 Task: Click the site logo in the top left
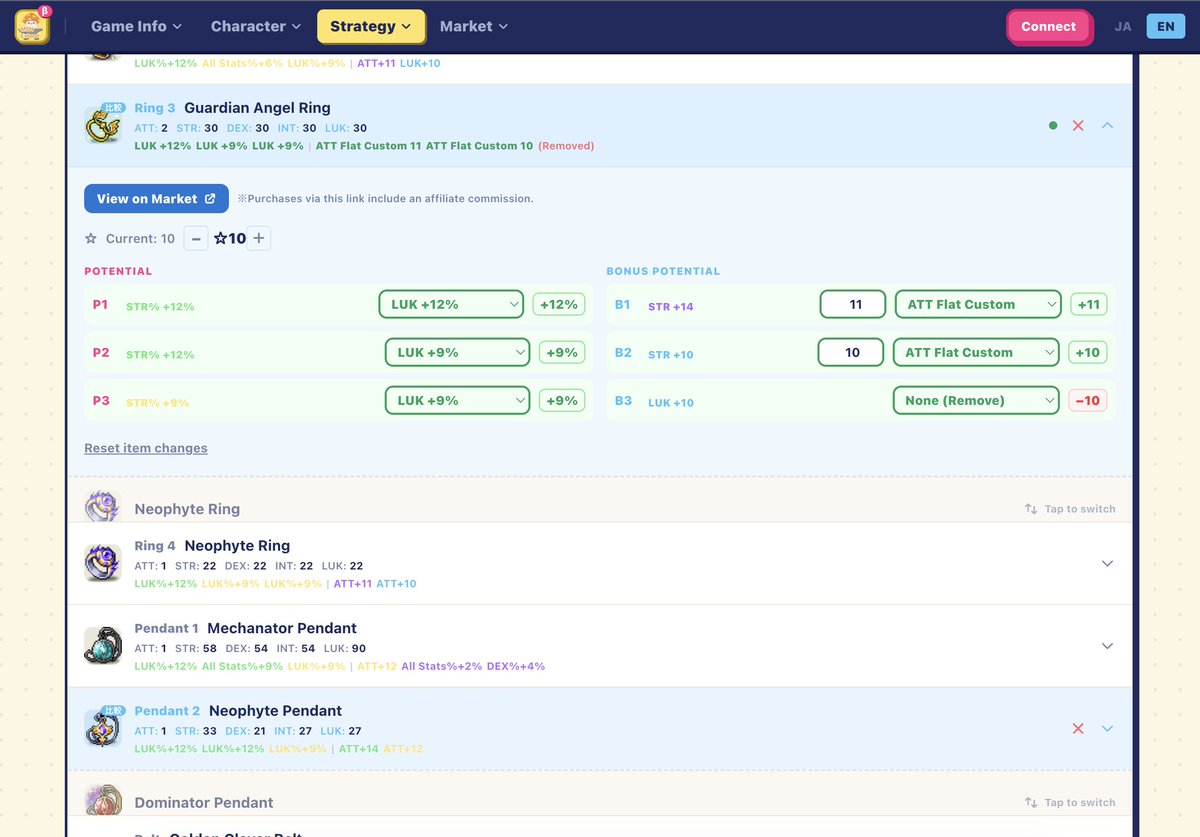33,27
